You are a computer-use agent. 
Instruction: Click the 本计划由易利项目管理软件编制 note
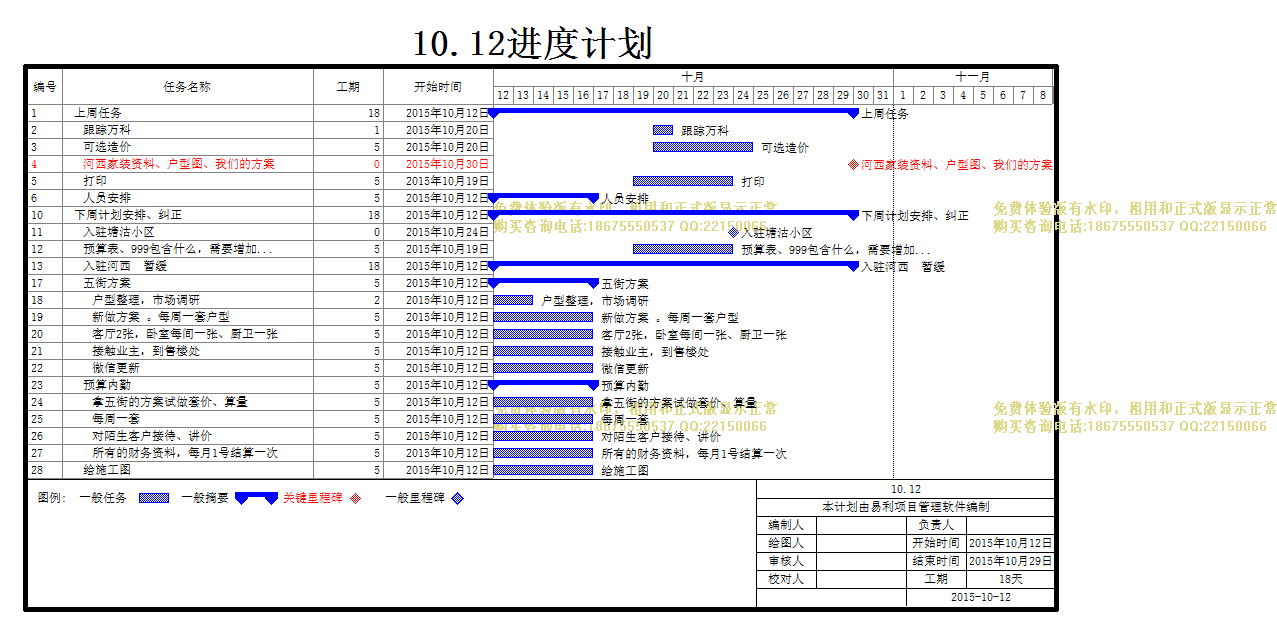tap(906, 507)
